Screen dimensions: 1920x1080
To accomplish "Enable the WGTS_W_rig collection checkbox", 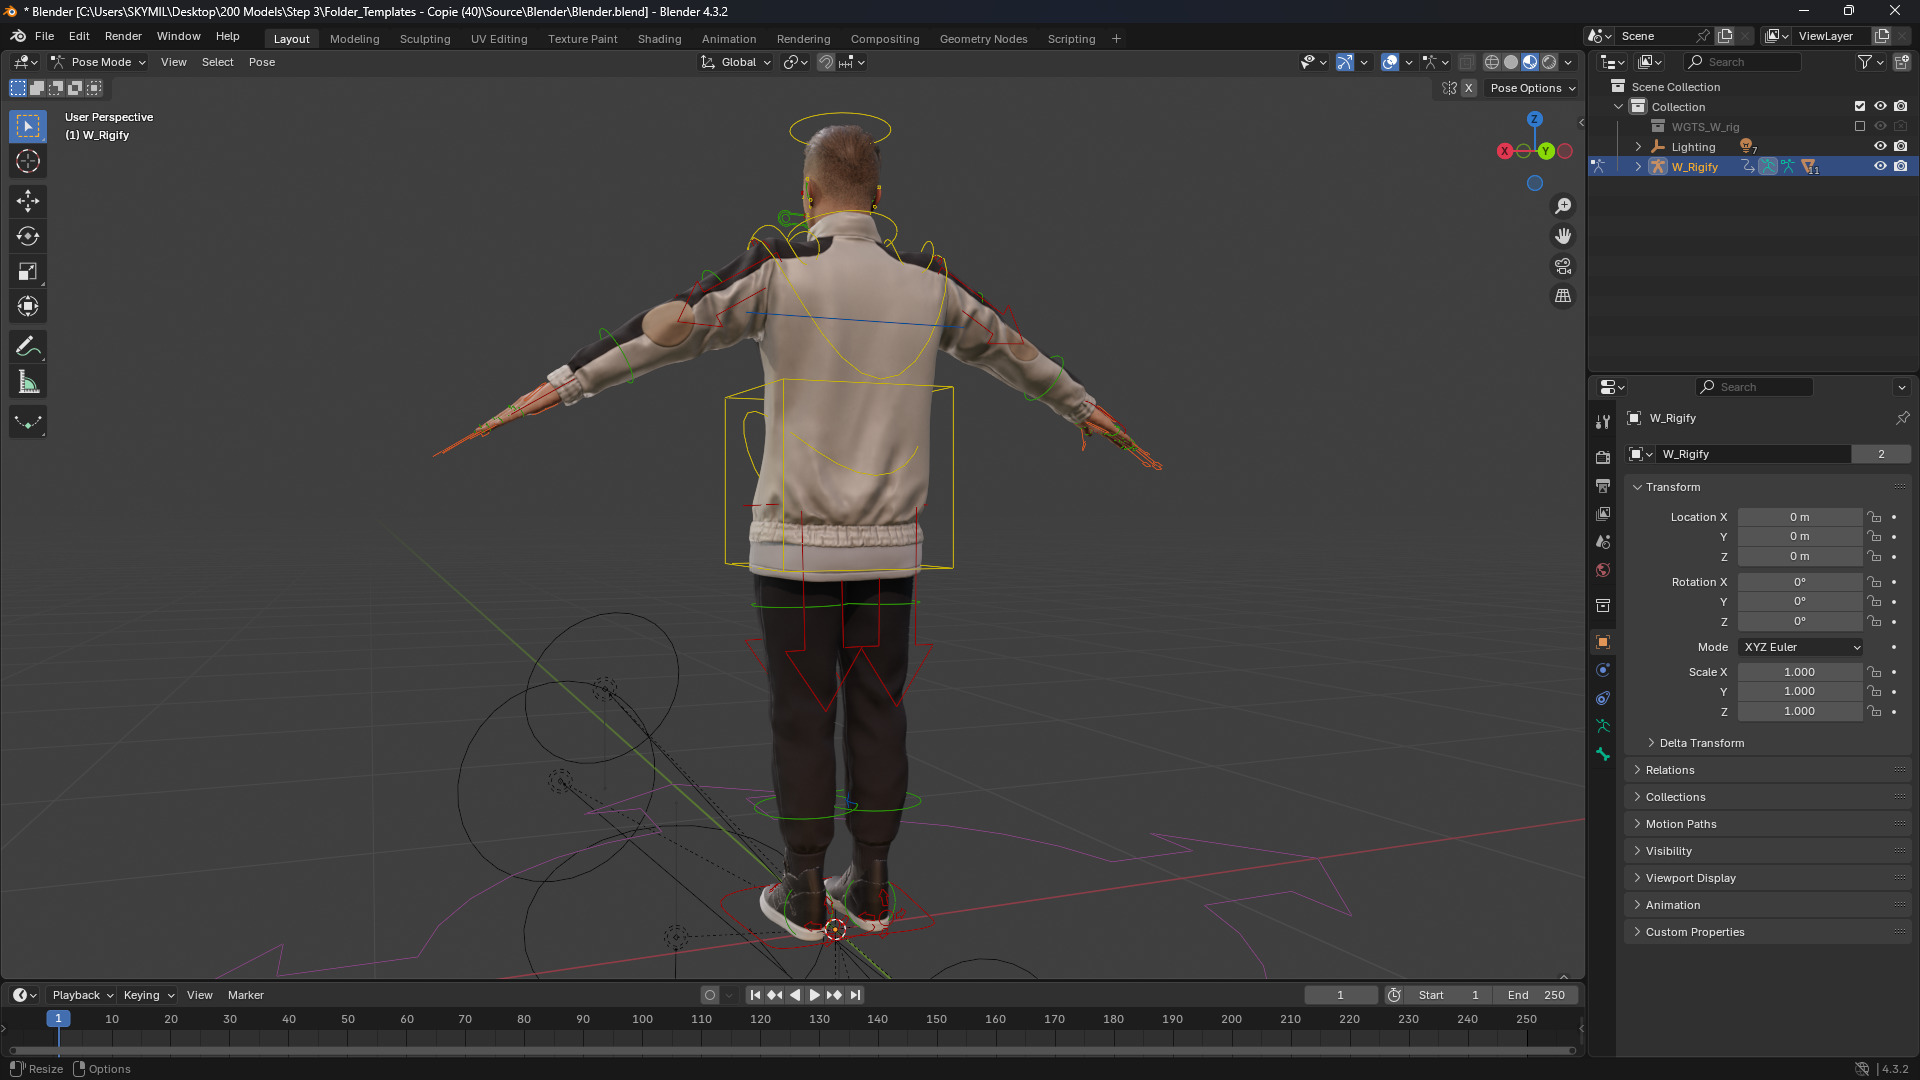I will point(1860,126).
